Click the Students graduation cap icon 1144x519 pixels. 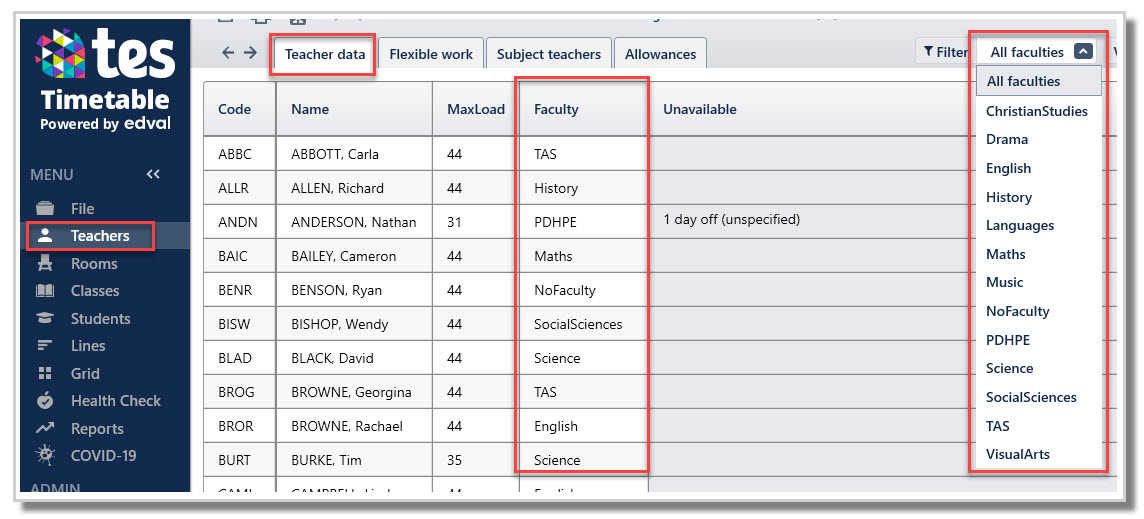click(x=45, y=319)
